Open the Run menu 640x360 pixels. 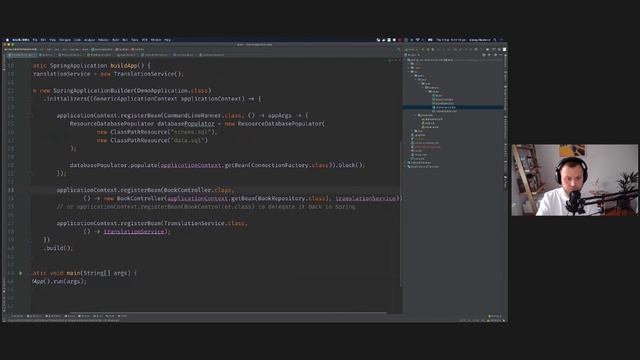point(125,40)
